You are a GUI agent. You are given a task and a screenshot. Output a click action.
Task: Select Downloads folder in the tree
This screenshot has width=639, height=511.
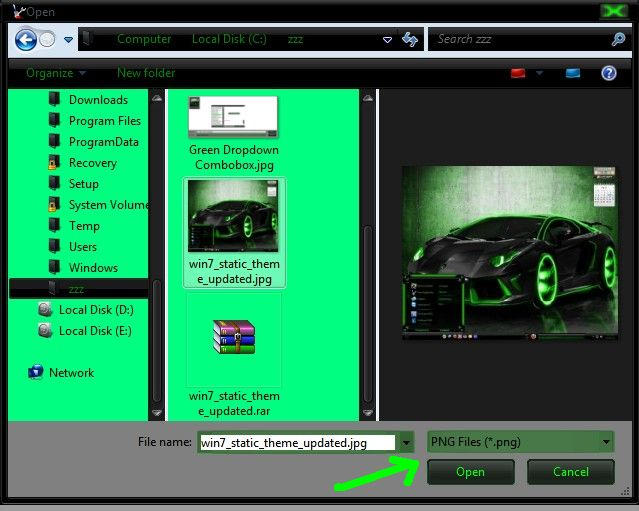click(98, 100)
